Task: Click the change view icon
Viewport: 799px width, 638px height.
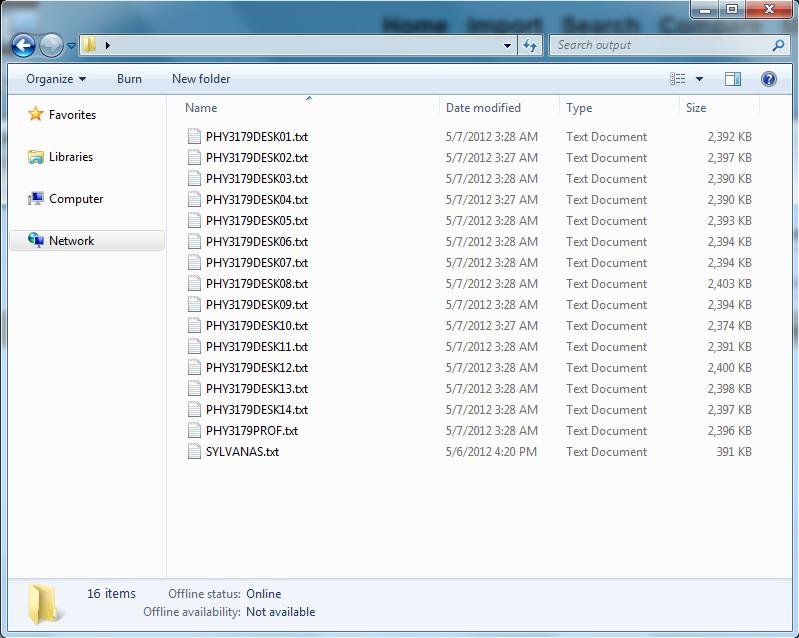Action: click(x=677, y=79)
